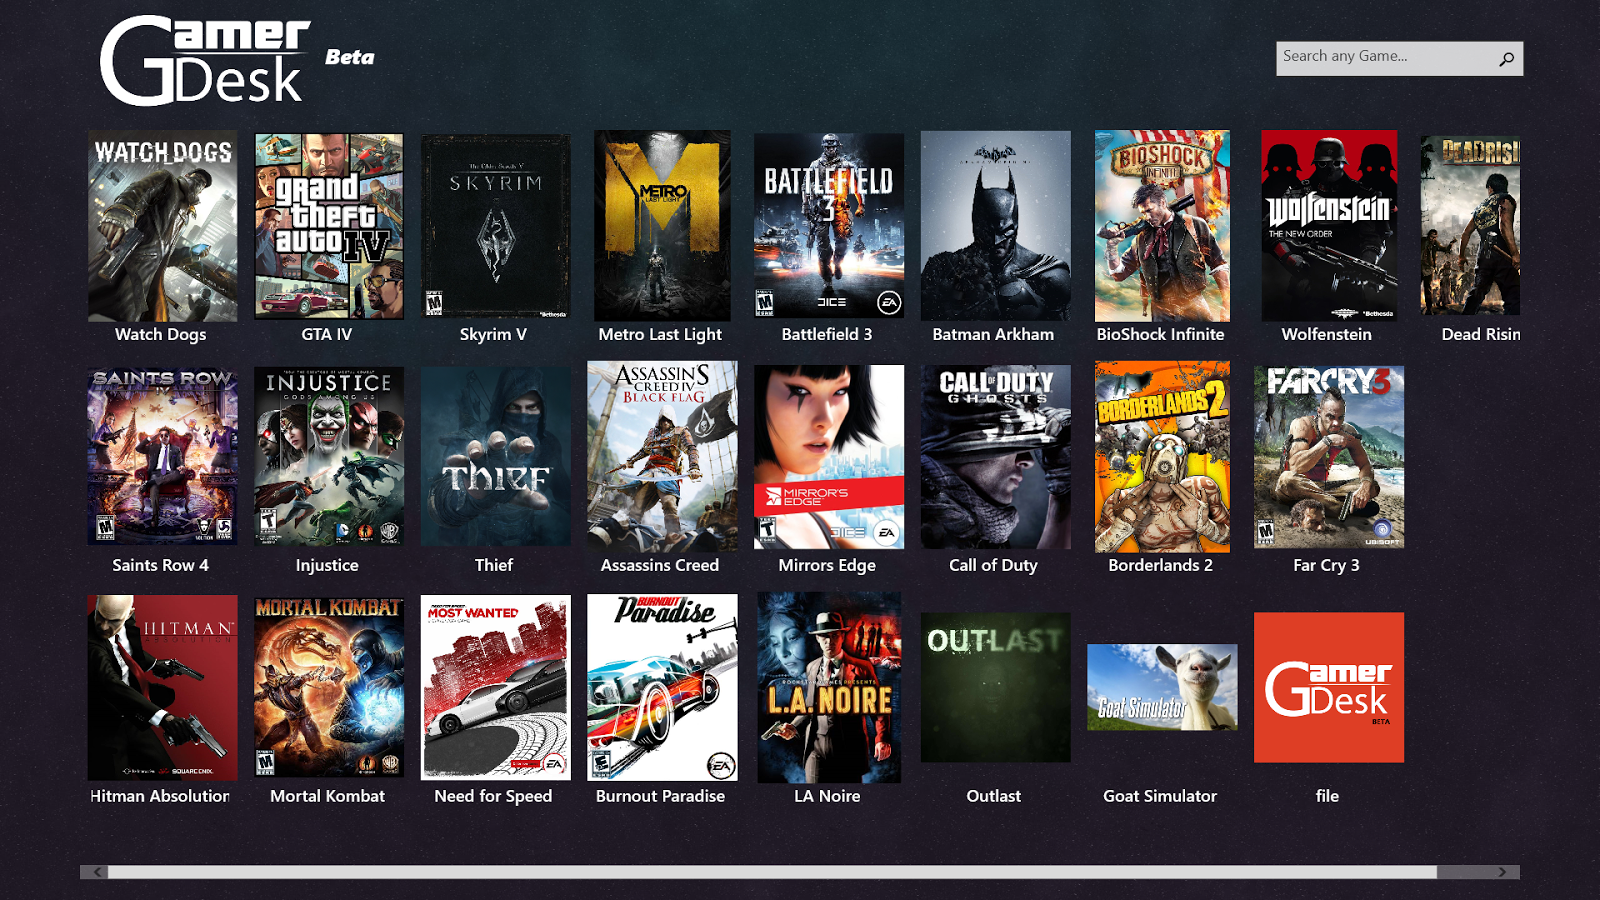Click the search magnifier icon

point(1506,59)
